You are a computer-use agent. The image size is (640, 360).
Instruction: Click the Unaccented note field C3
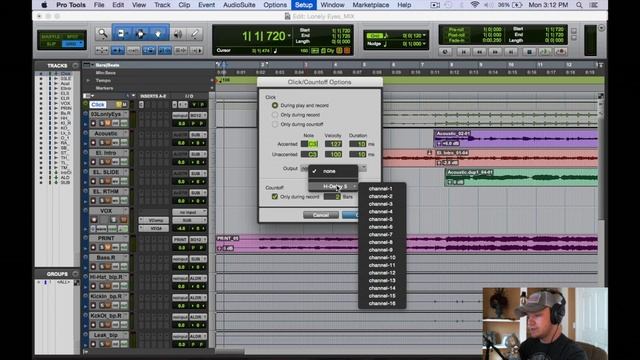(x=309, y=154)
